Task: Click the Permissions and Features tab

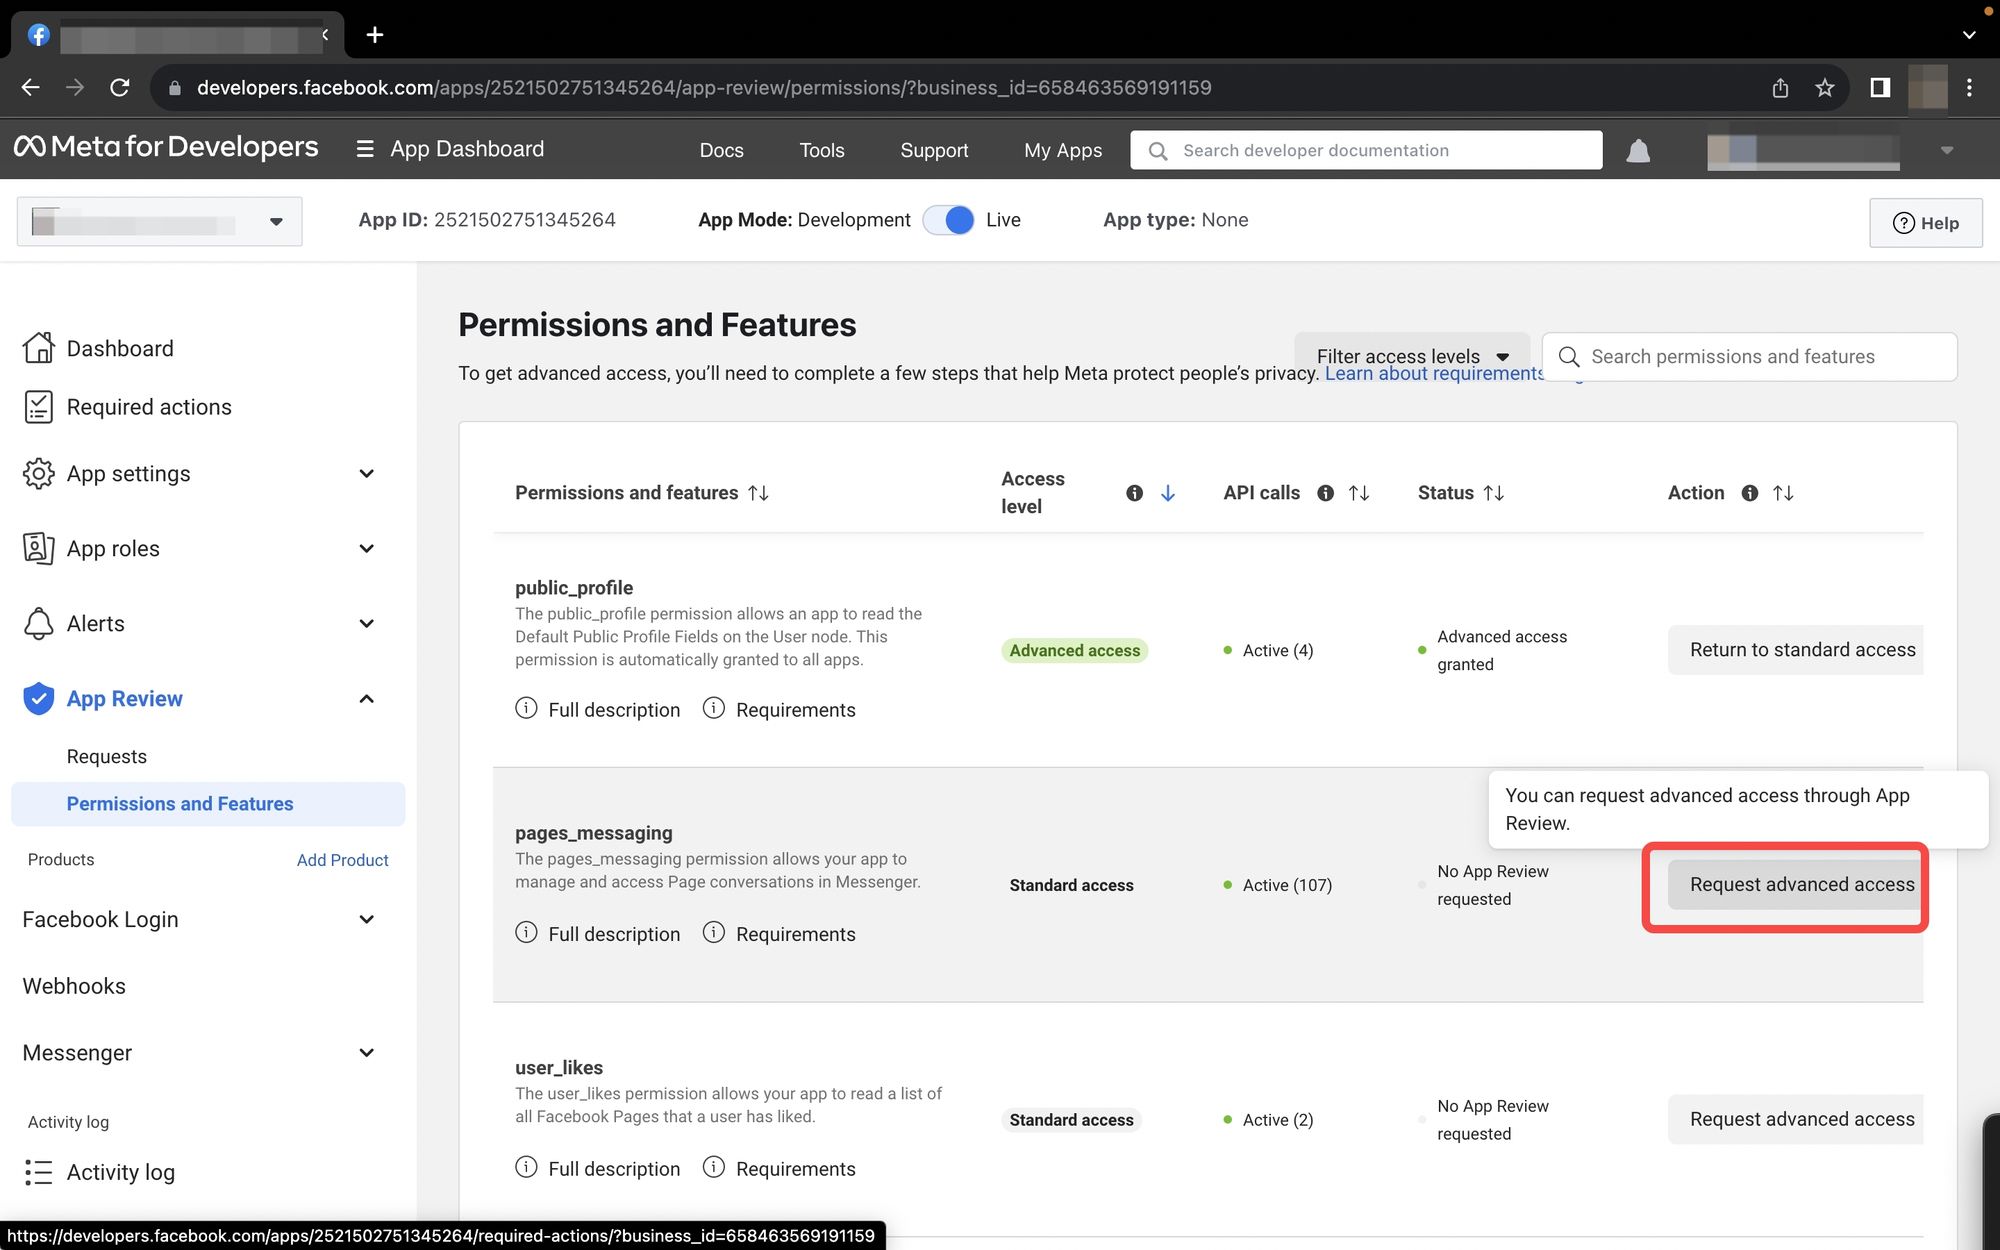Action: [180, 804]
